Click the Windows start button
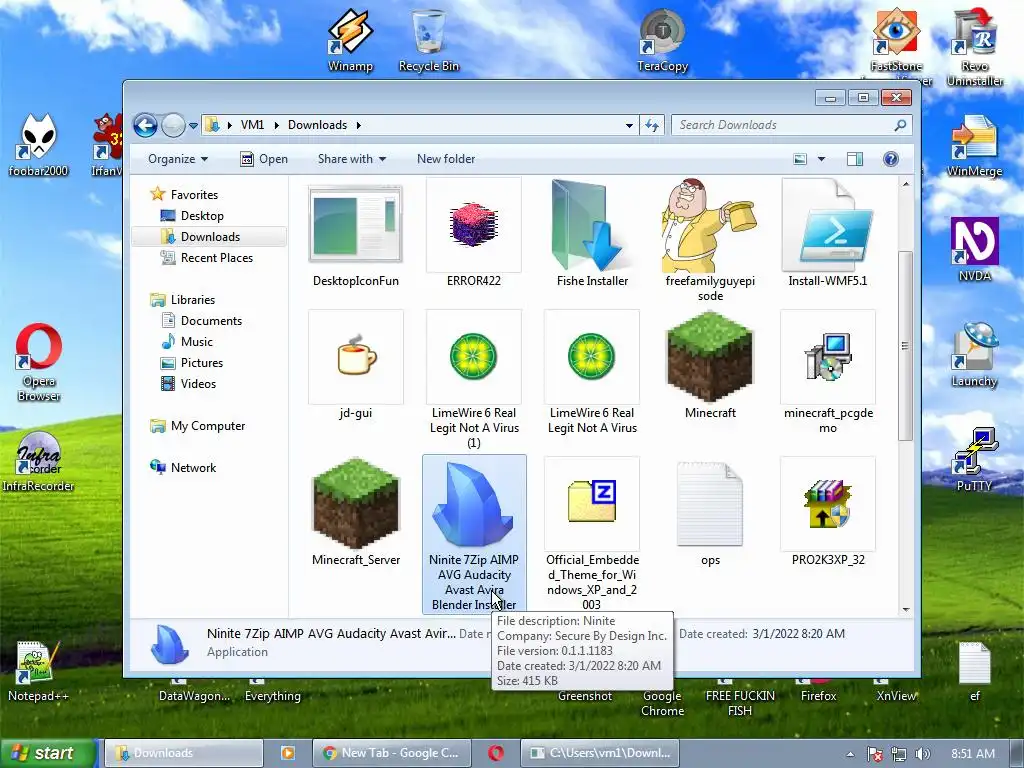This screenshot has width=1024, height=768. tap(48, 753)
